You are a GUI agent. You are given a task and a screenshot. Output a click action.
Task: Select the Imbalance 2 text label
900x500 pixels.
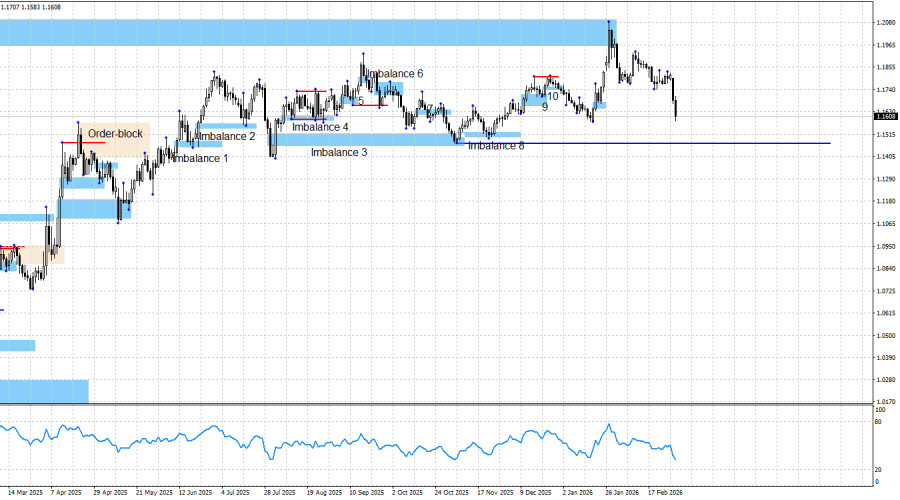(x=226, y=136)
